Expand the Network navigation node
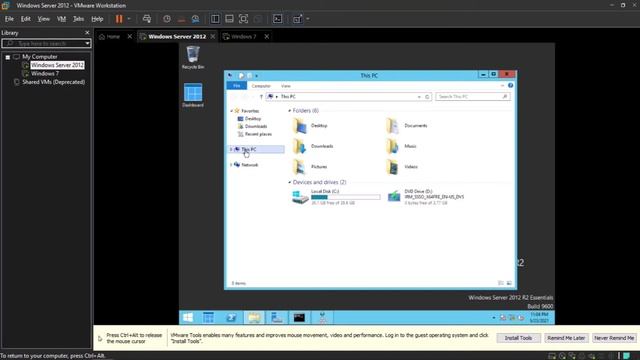 pos(231,165)
